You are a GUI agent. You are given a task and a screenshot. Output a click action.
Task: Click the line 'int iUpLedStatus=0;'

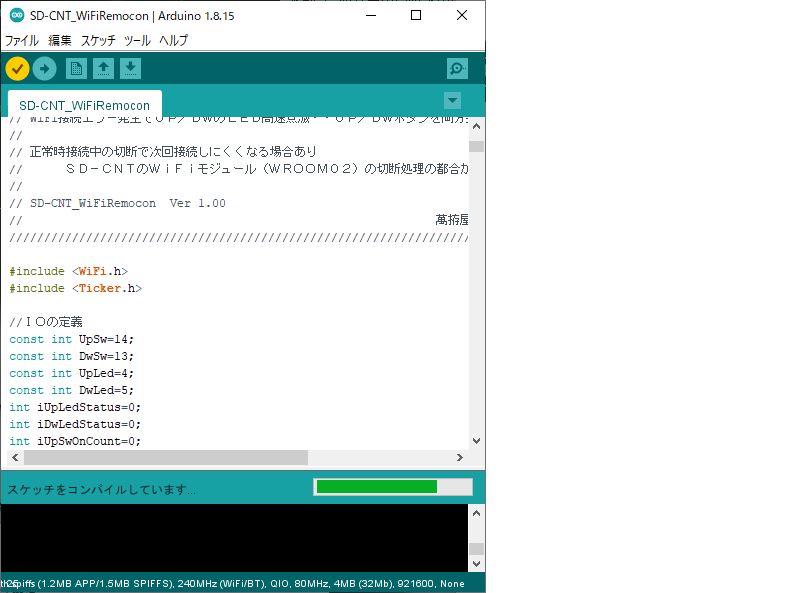tap(75, 408)
